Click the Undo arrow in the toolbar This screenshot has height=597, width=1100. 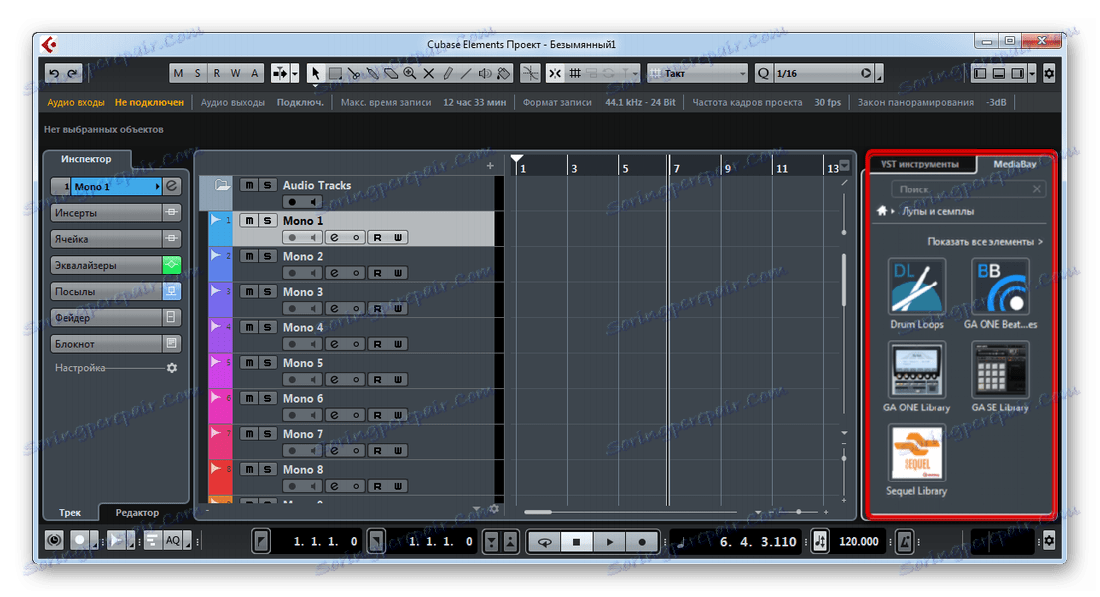pyautogui.click(x=54, y=73)
